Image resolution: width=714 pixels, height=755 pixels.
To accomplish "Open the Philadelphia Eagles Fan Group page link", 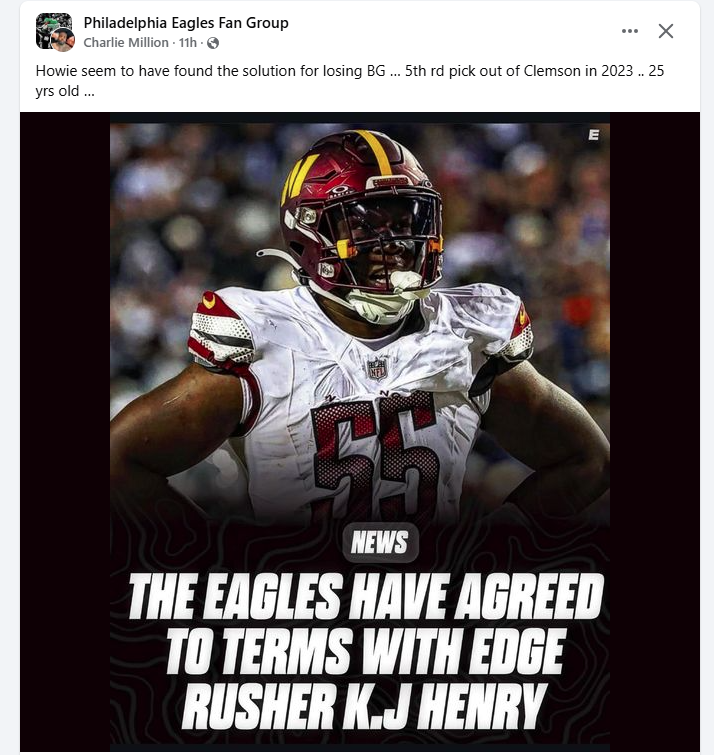I will click(186, 23).
